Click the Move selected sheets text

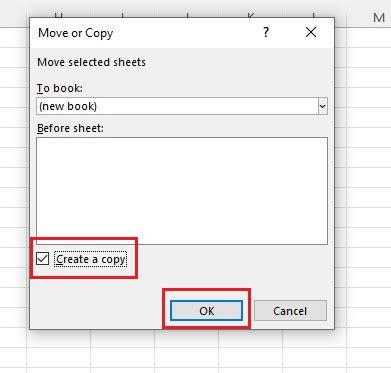[91, 62]
